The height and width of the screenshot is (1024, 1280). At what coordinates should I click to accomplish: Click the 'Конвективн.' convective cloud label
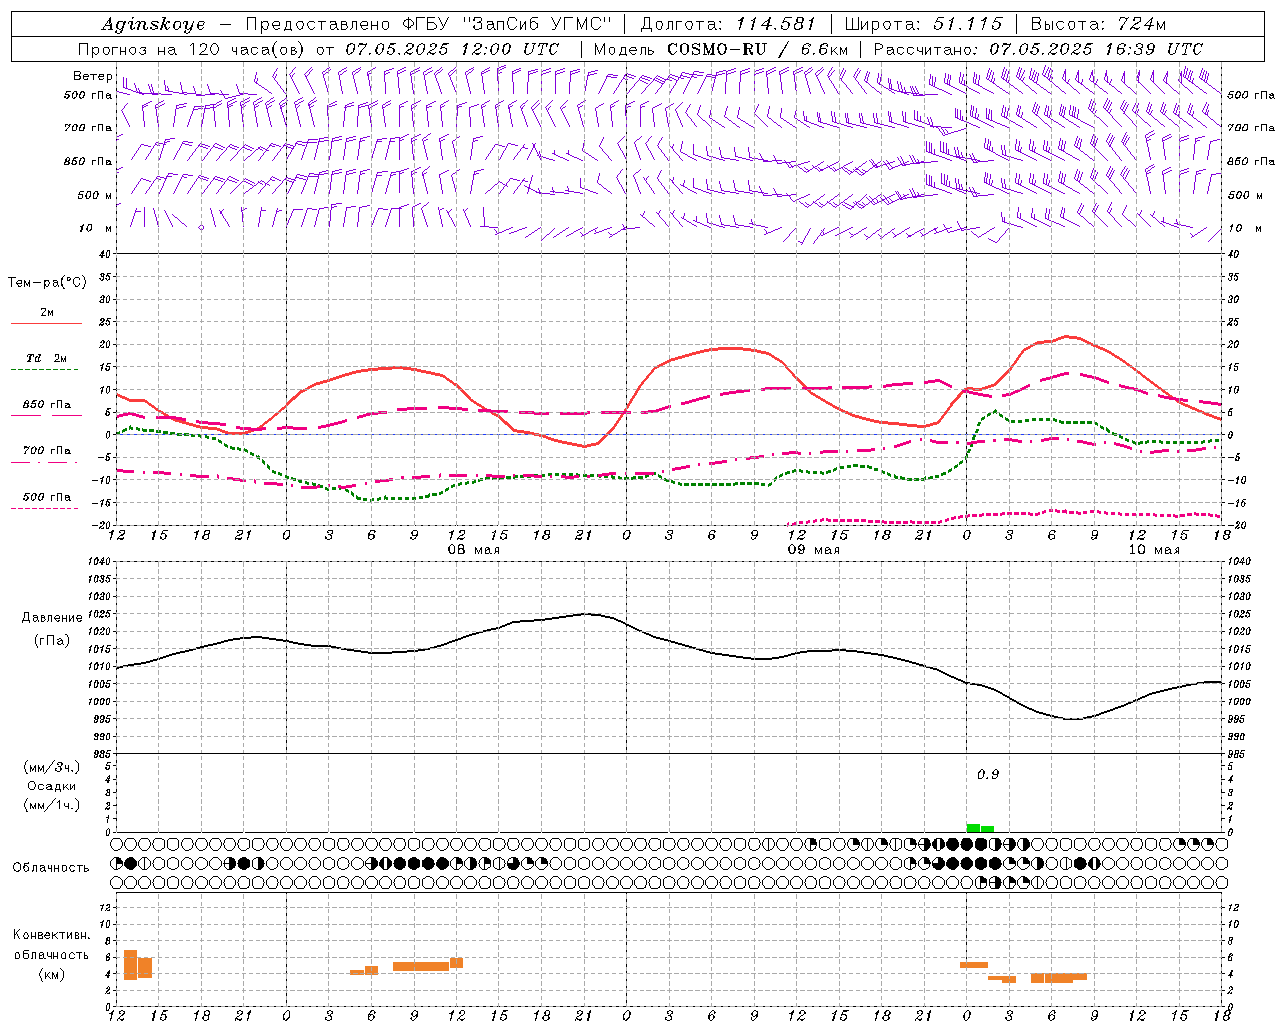(x=52, y=935)
